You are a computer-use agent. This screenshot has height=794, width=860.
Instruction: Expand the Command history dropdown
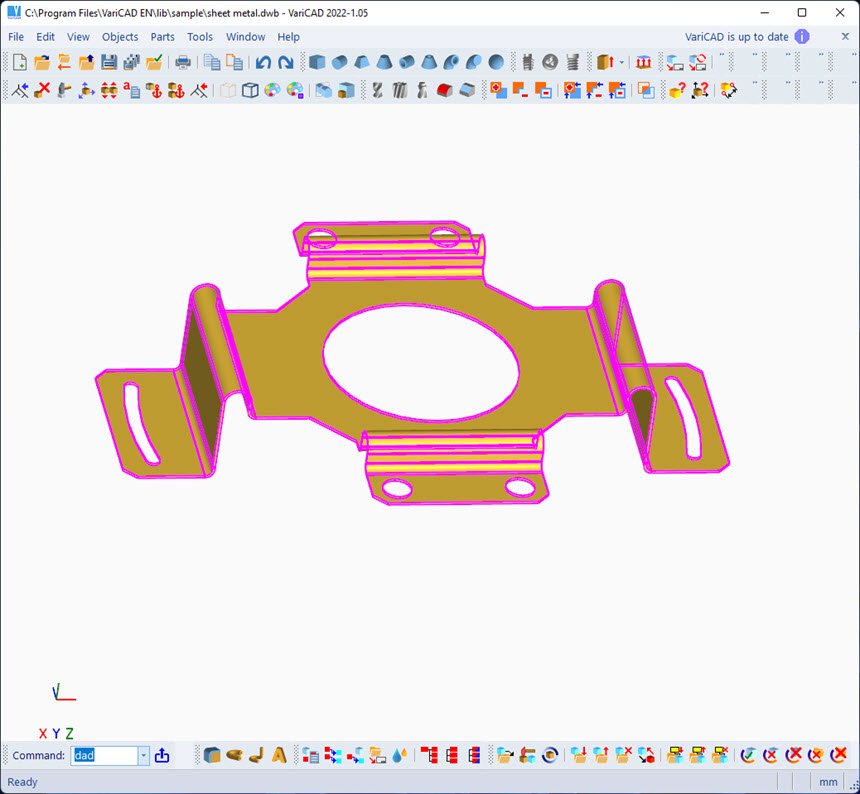click(x=143, y=755)
